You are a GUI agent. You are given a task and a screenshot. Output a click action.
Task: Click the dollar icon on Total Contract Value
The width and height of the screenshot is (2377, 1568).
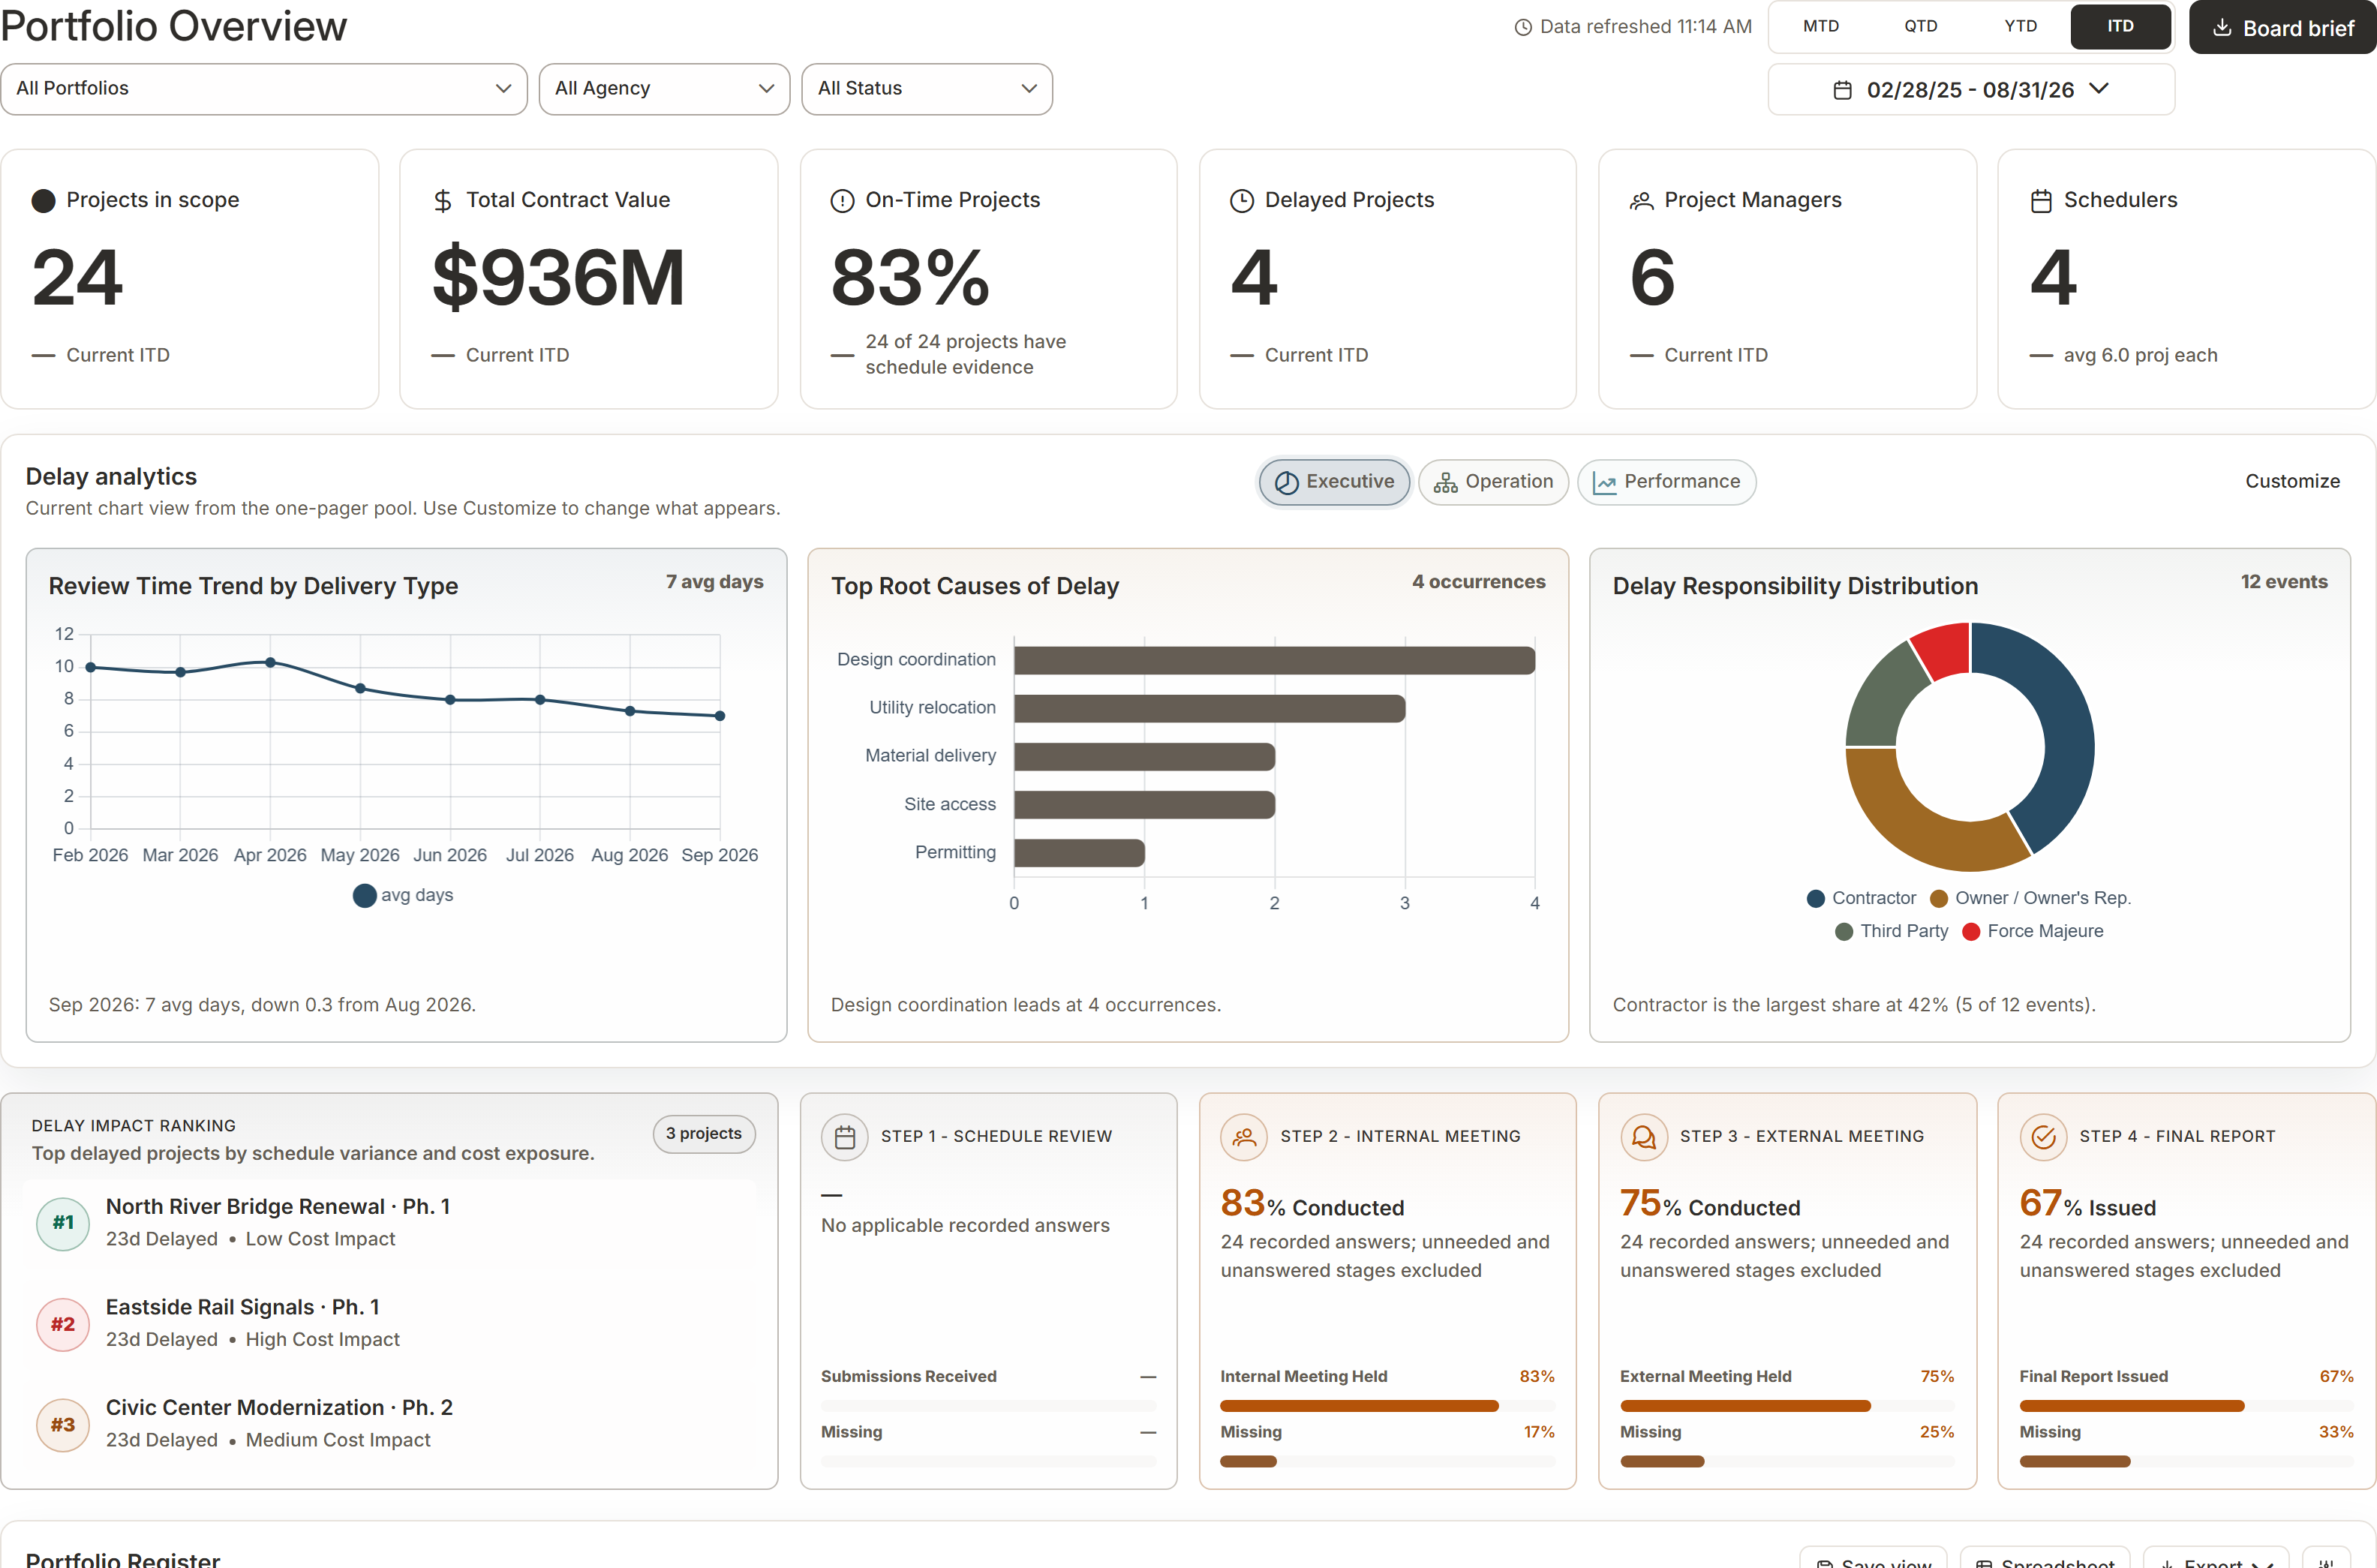[x=442, y=201]
